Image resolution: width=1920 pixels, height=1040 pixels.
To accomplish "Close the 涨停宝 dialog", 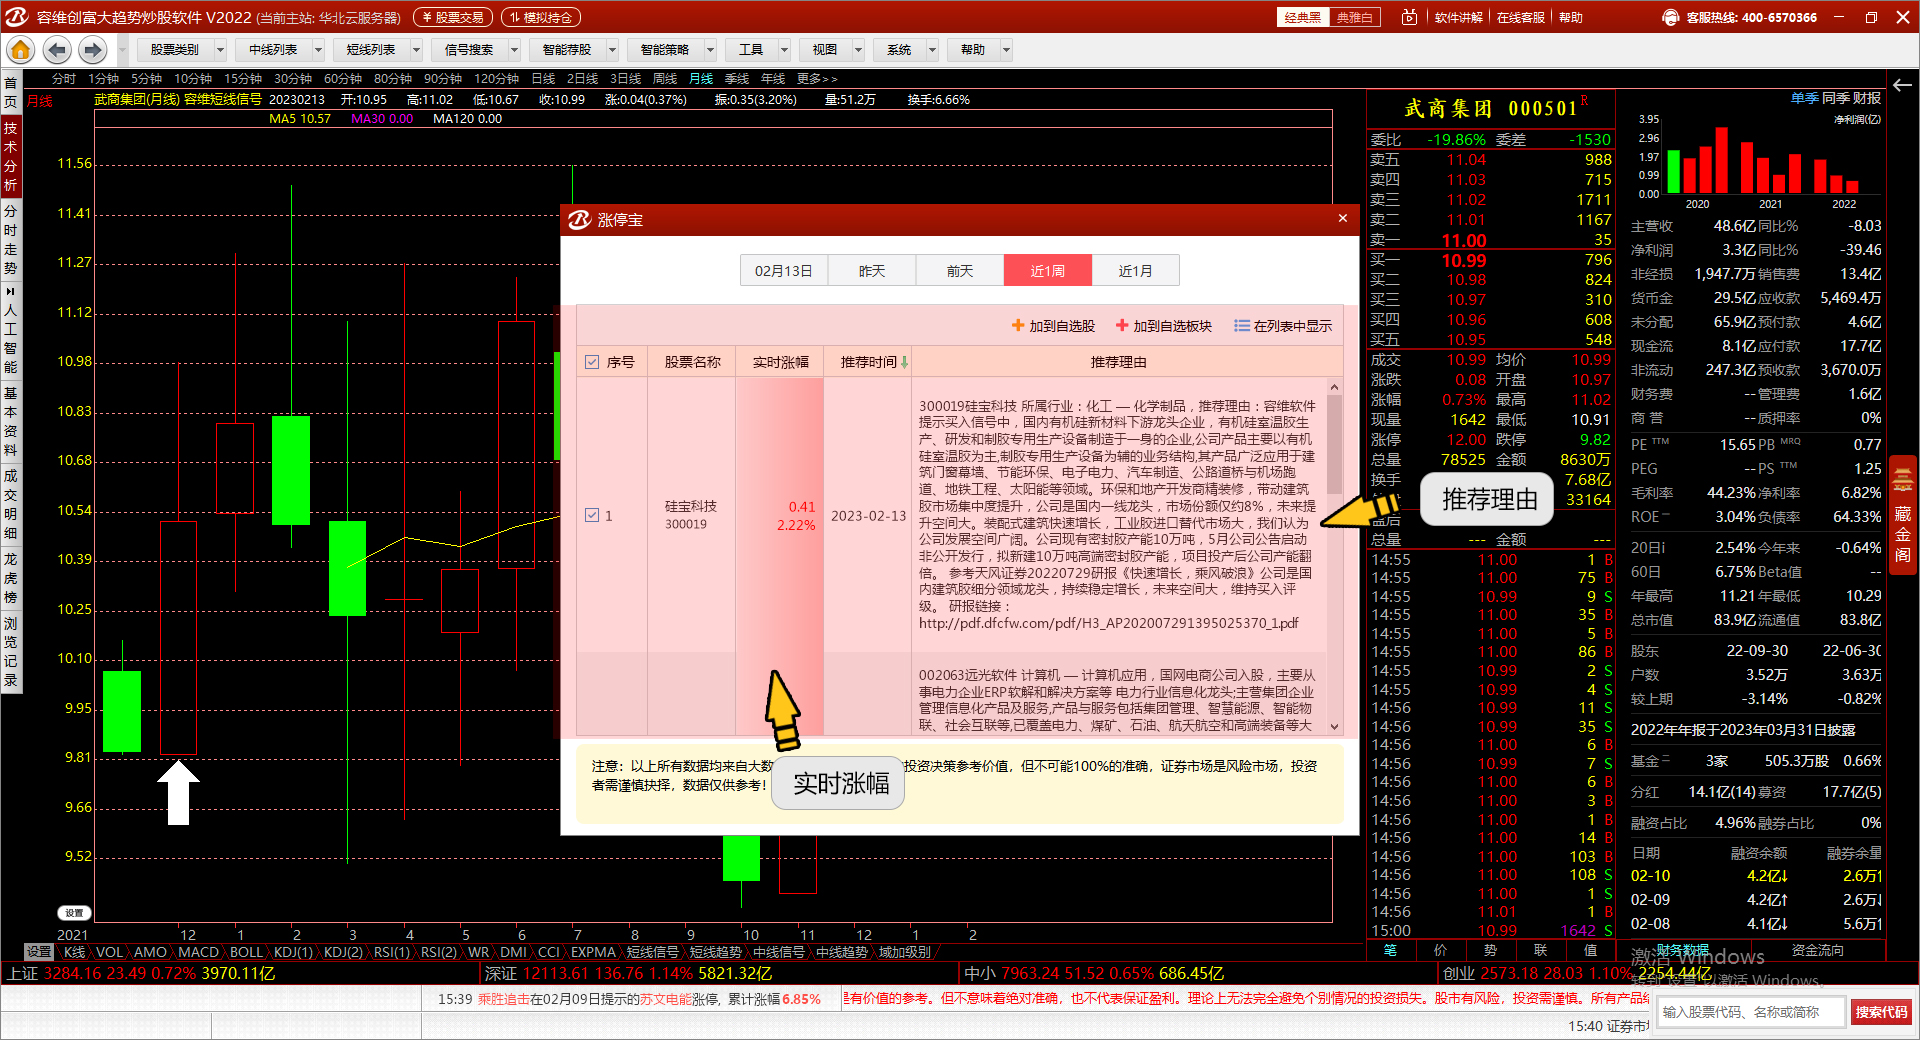I will (x=1343, y=218).
